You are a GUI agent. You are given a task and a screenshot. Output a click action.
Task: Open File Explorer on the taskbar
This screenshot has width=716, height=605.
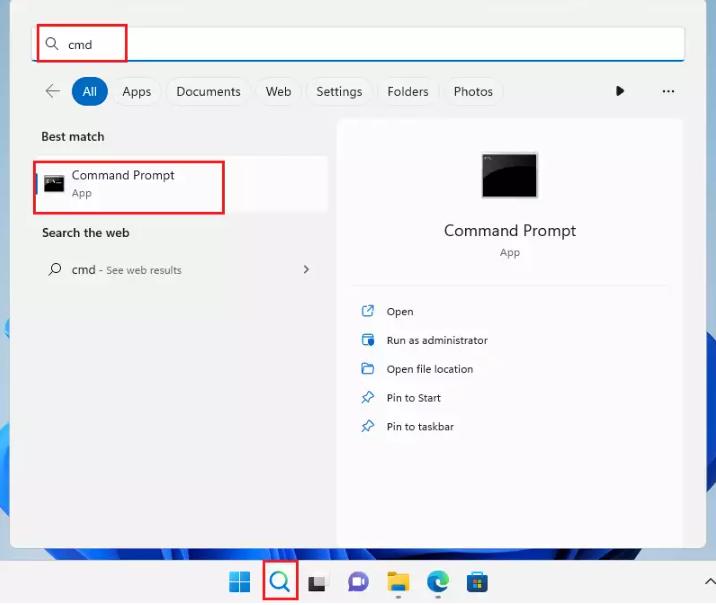coord(398,582)
